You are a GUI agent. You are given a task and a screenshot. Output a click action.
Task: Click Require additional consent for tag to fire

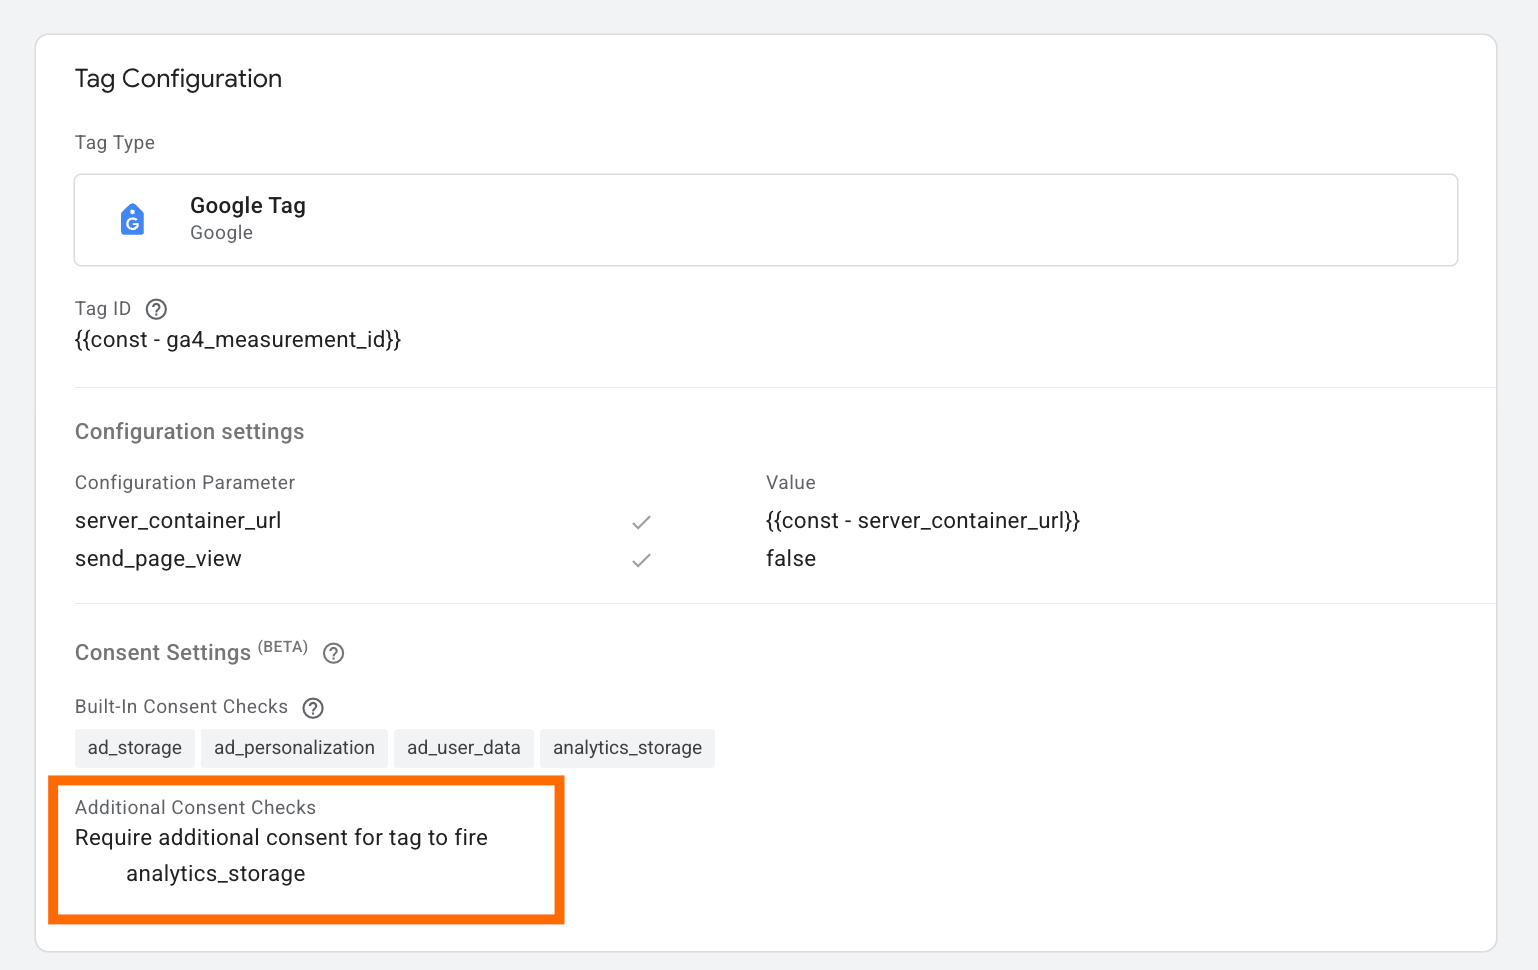coord(281,838)
